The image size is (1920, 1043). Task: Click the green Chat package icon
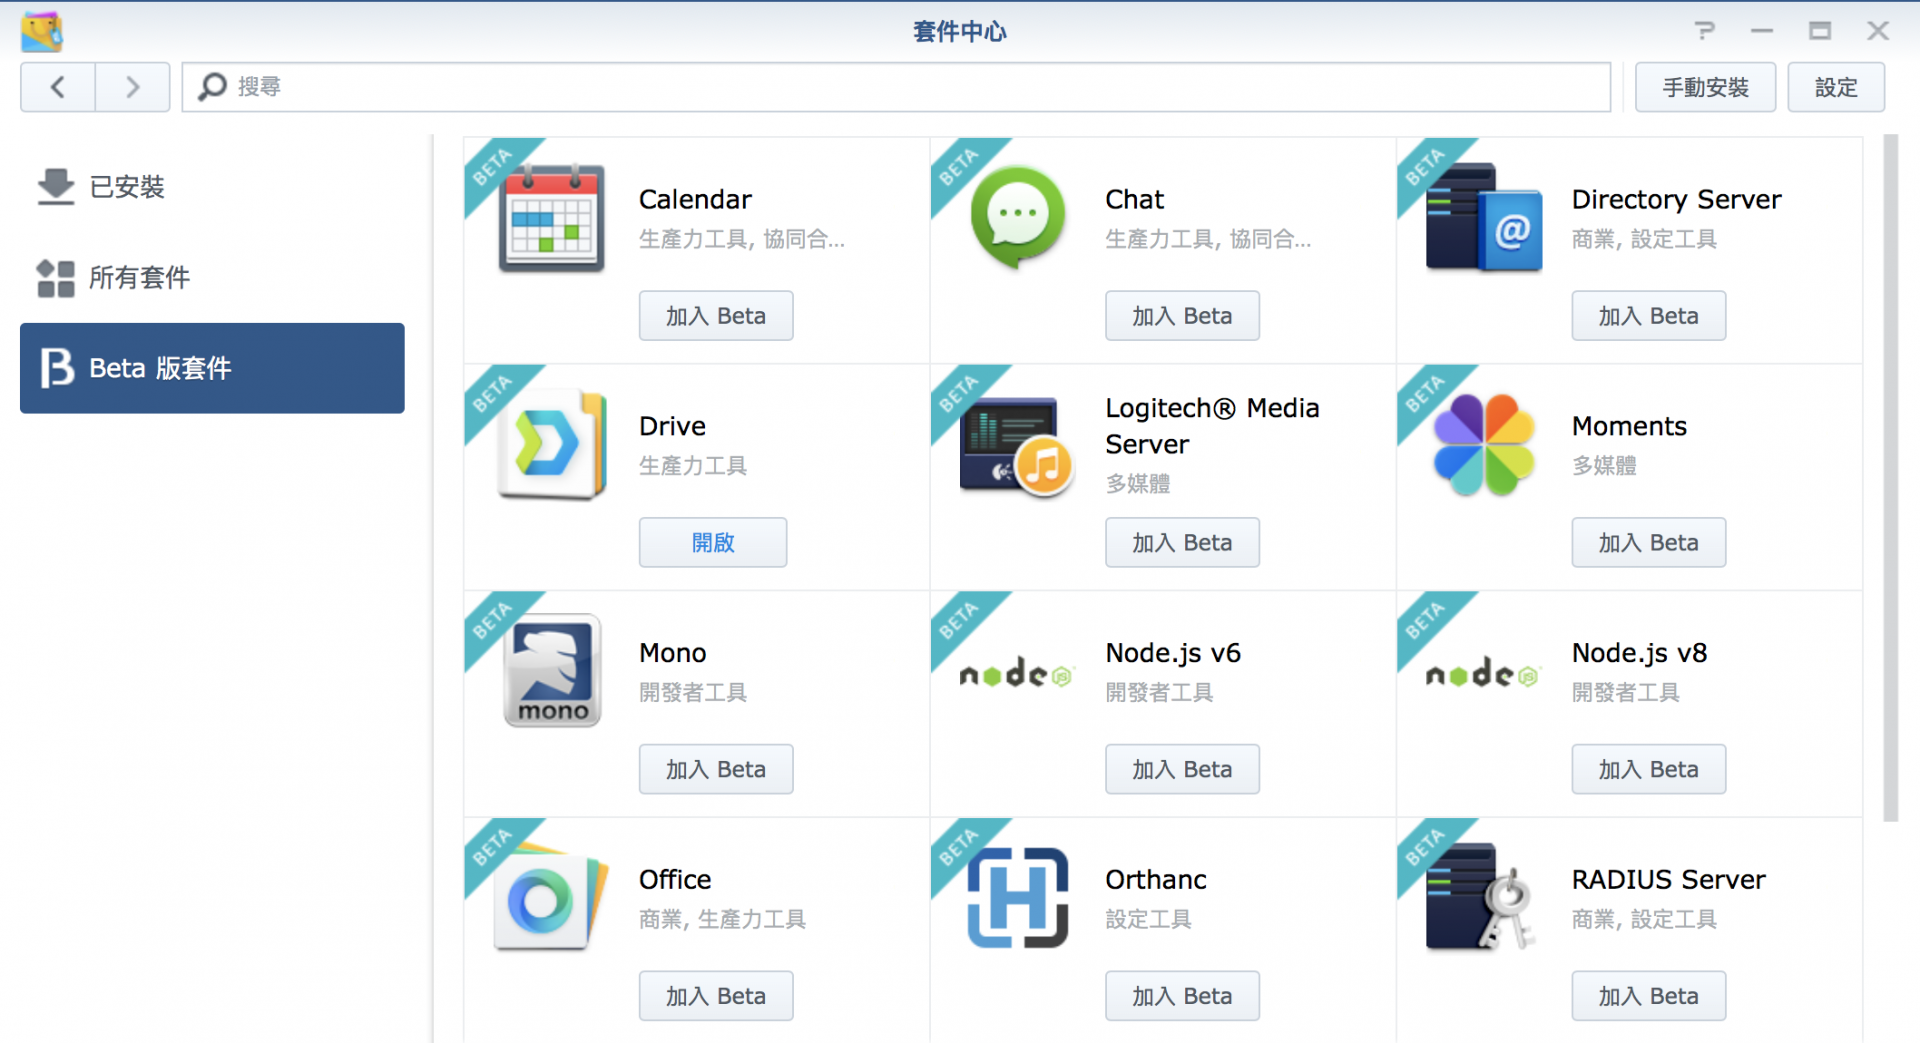coord(1017,217)
